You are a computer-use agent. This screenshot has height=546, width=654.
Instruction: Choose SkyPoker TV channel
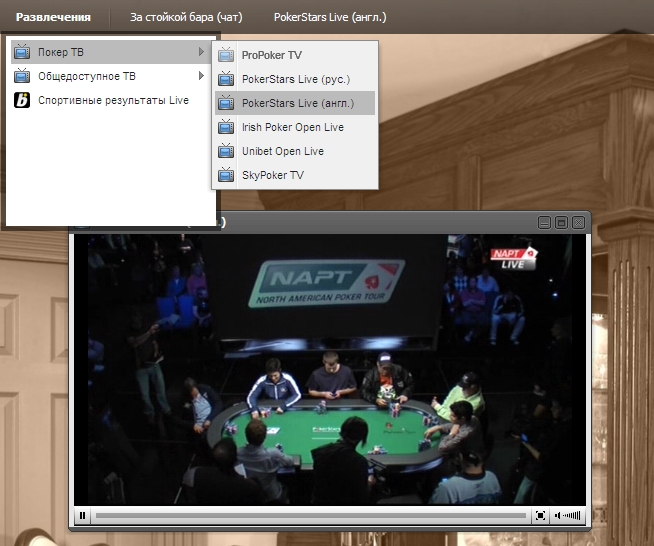pos(295,175)
